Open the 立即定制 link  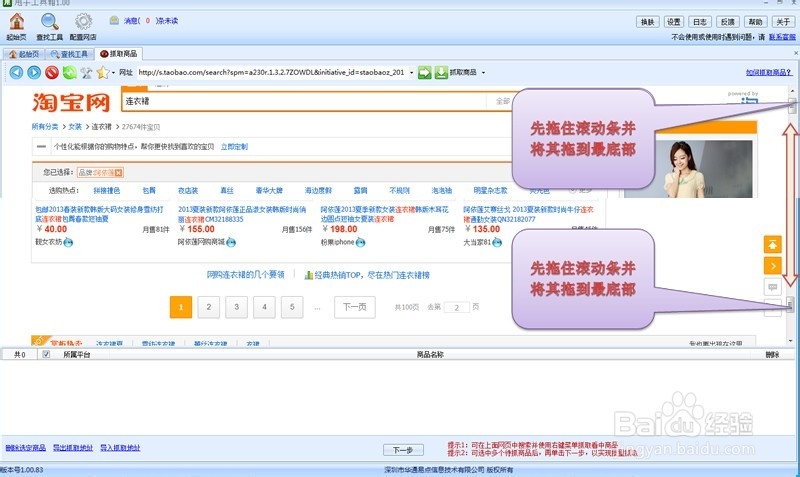[234, 146]
